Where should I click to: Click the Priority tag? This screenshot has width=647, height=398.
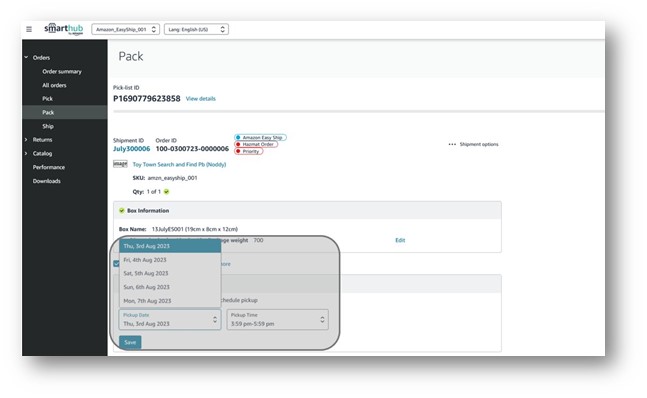coord(248,151)
